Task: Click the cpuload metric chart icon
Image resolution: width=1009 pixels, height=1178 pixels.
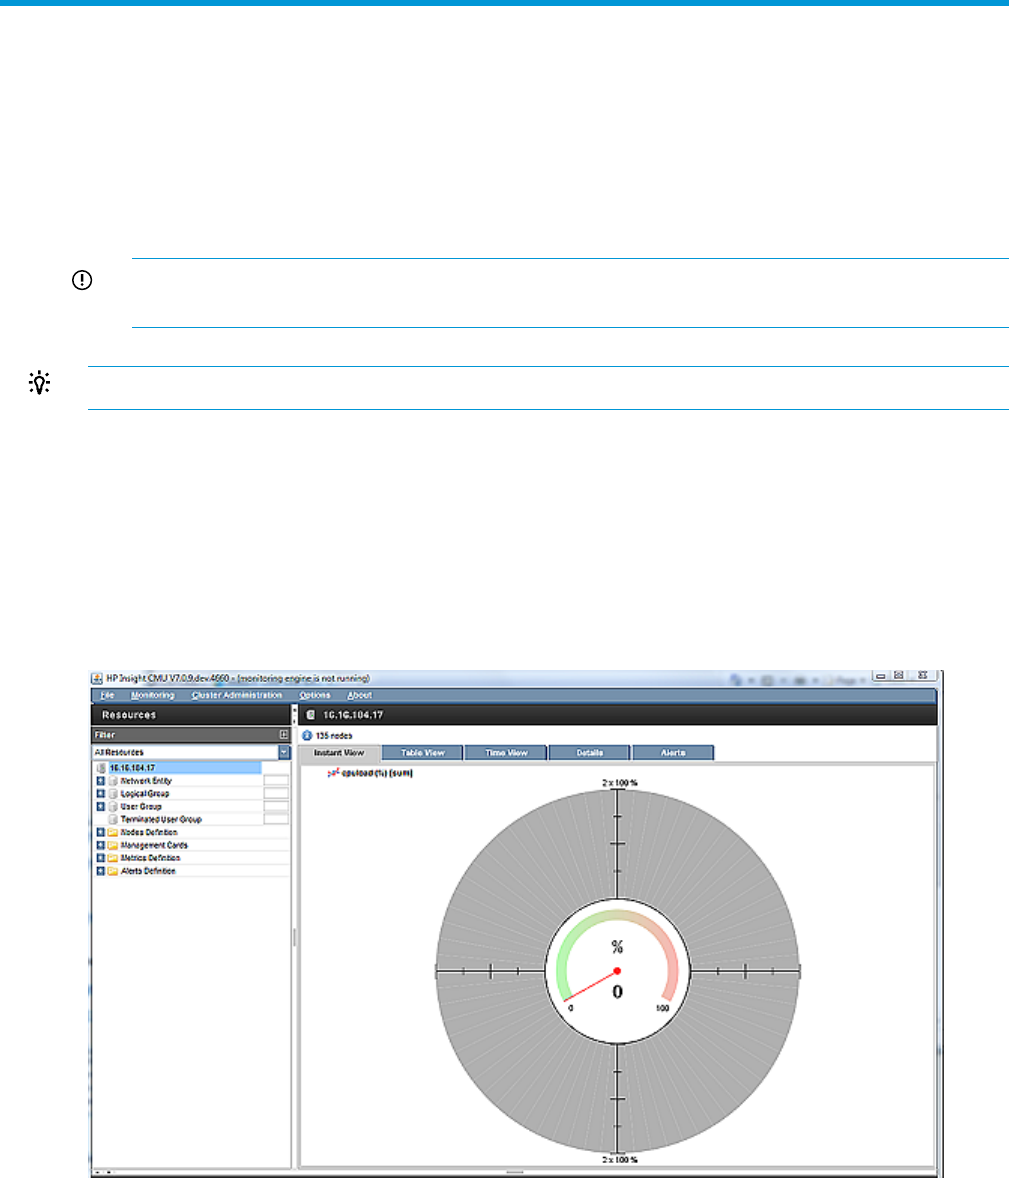Action: pos(332,773)
